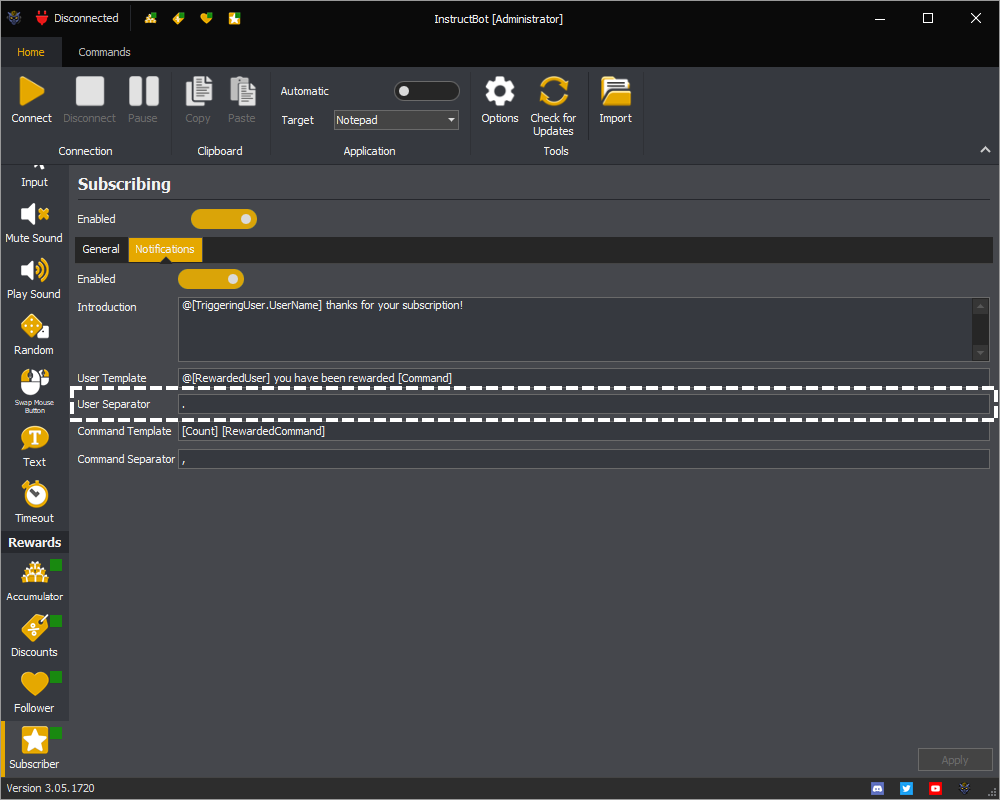Select the Input command in sidebar

click(34, 175)
